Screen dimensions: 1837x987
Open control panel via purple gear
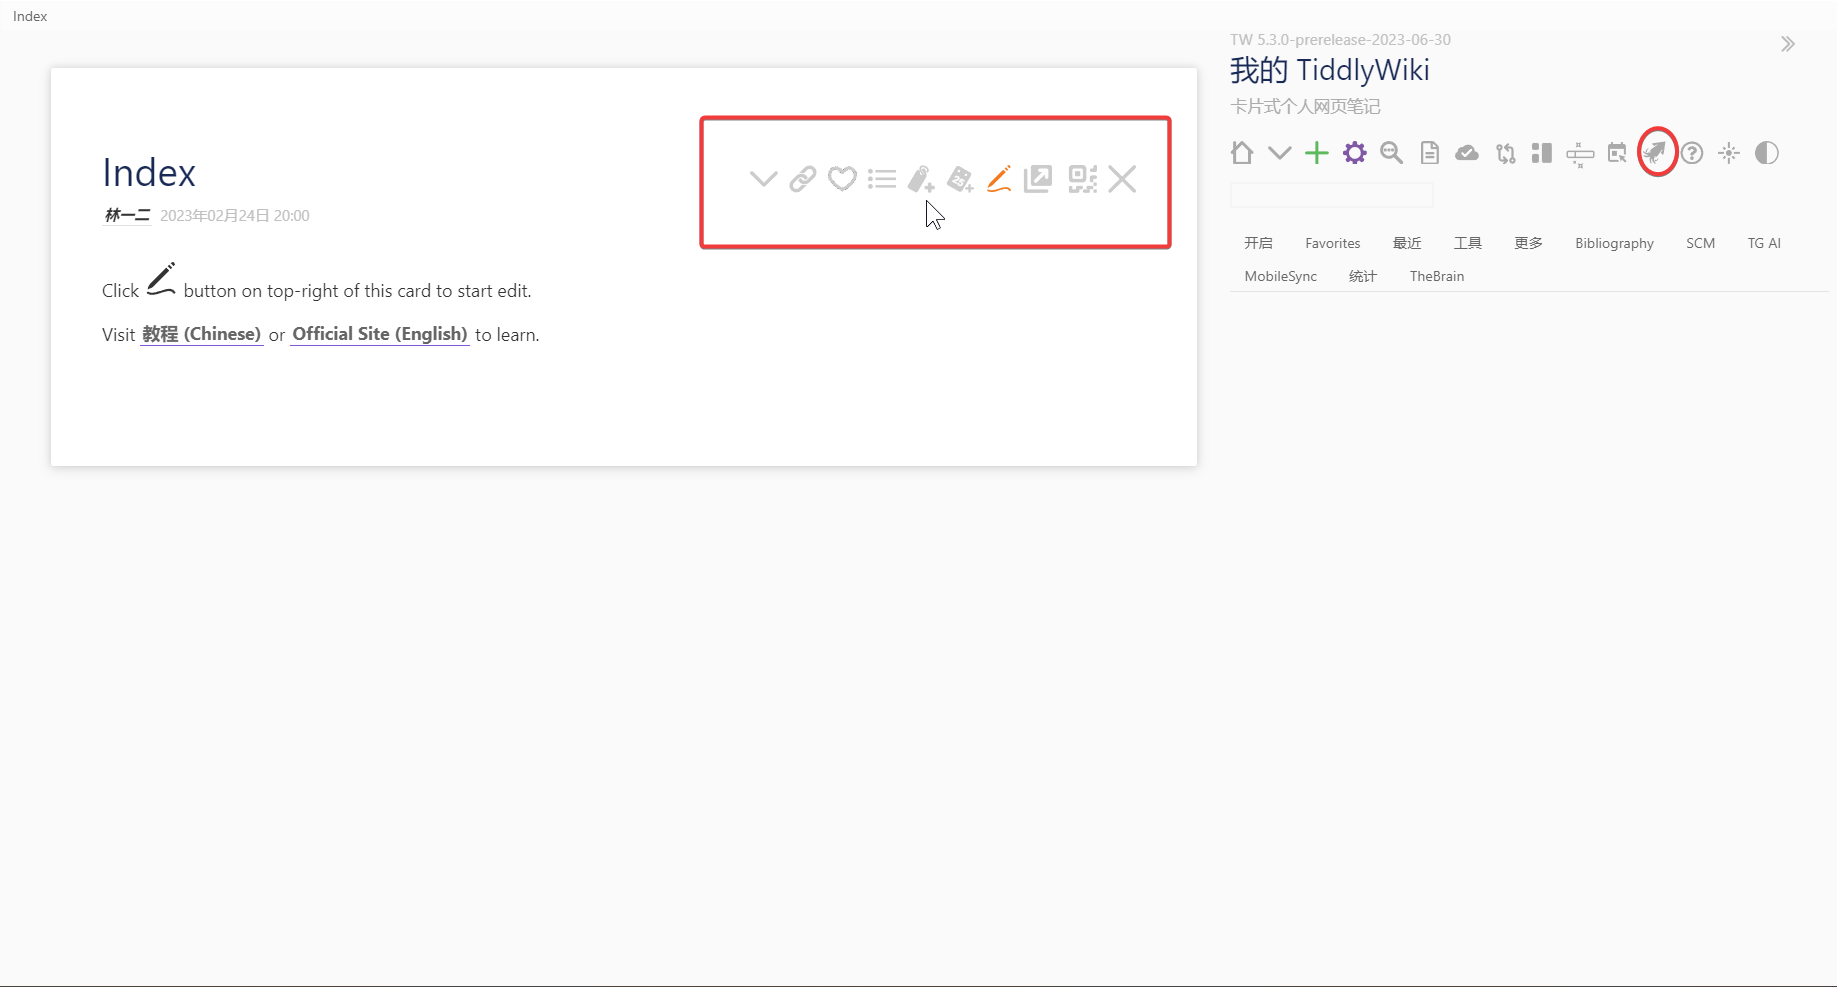coord(1355,153)
